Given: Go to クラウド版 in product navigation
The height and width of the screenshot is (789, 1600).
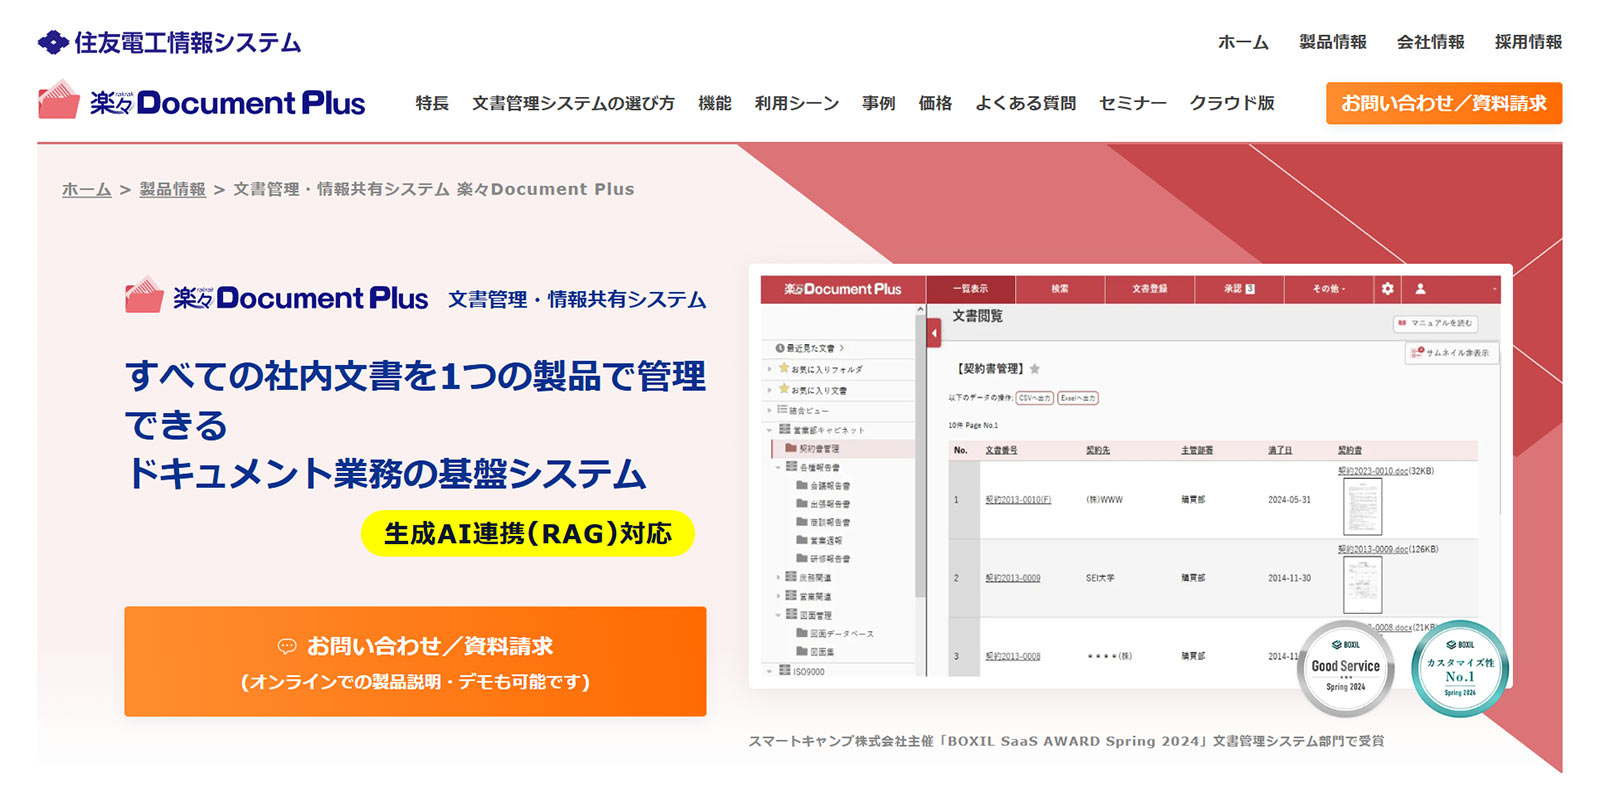Looking at the screenshot, I should [x=1232, y=103].
